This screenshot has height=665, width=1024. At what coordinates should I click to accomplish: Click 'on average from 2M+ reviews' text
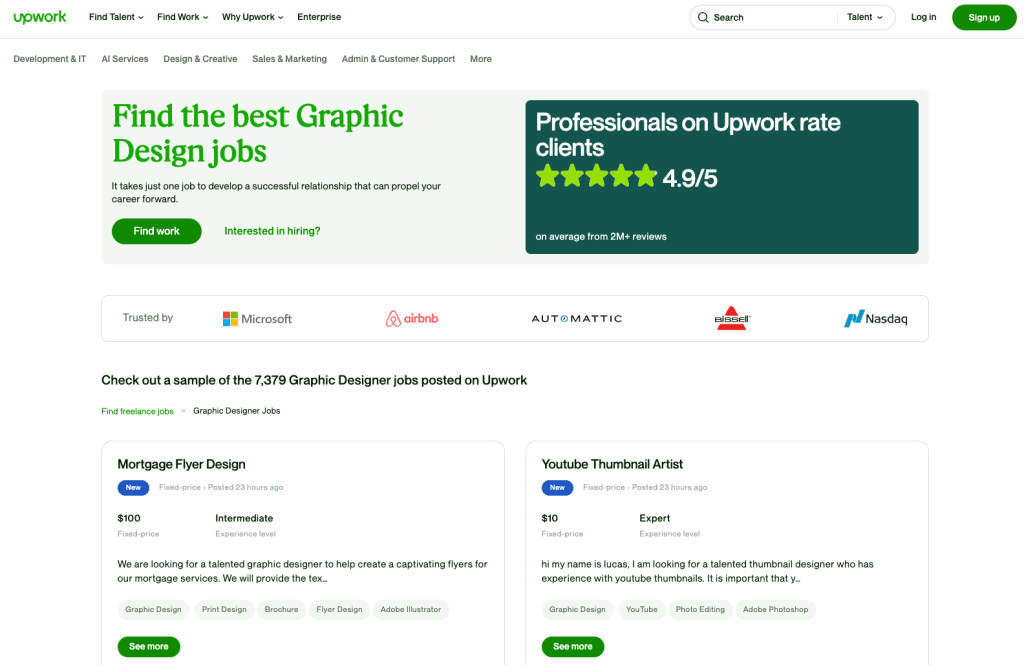[x=601, y=236]
